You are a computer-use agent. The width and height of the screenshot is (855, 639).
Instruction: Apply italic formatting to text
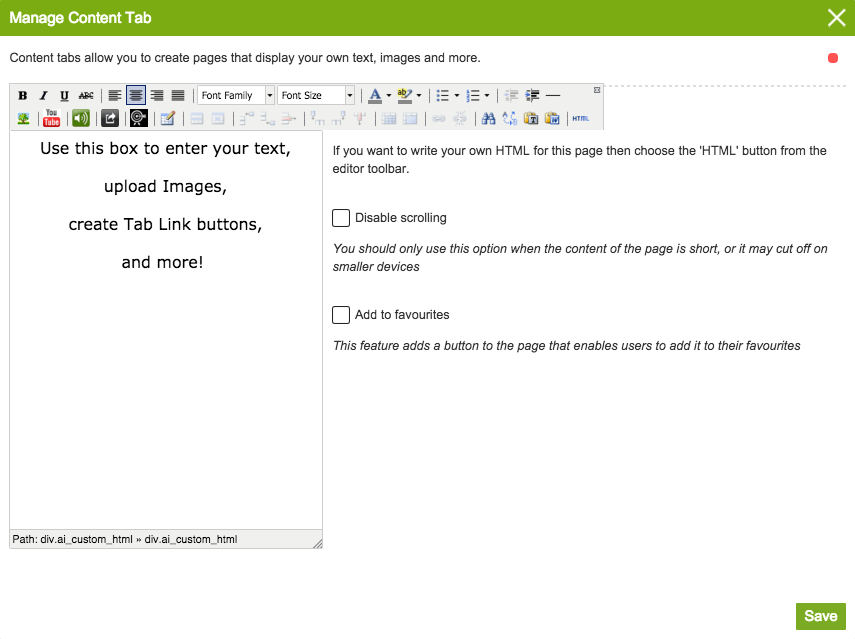(x=44, y=96)
